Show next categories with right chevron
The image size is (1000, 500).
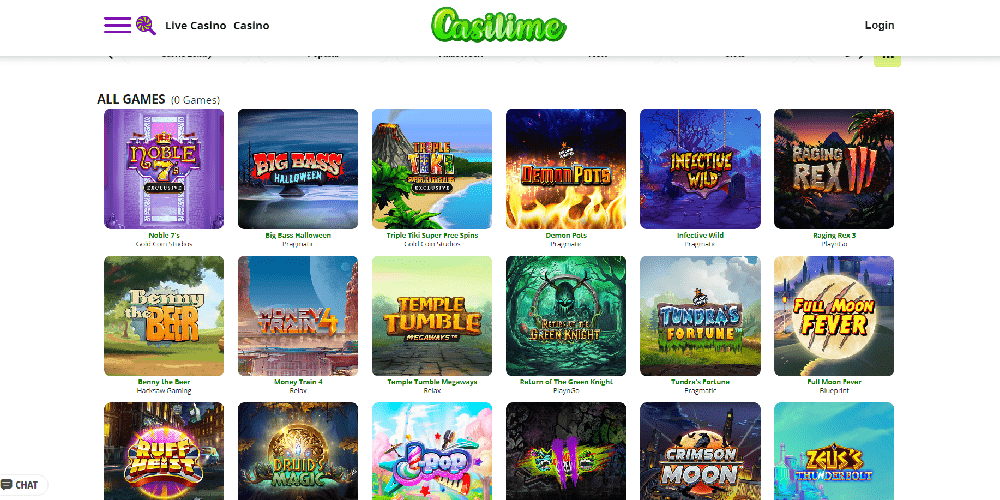click(x=861, y=57)
